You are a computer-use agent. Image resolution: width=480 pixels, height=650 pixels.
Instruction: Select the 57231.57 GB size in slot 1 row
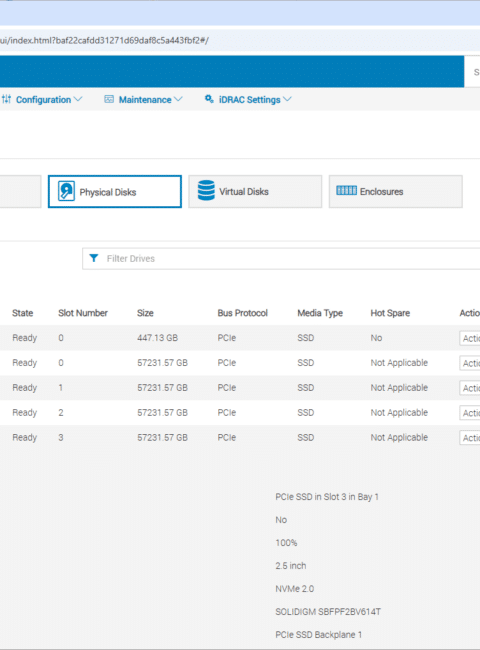(162, 388)
